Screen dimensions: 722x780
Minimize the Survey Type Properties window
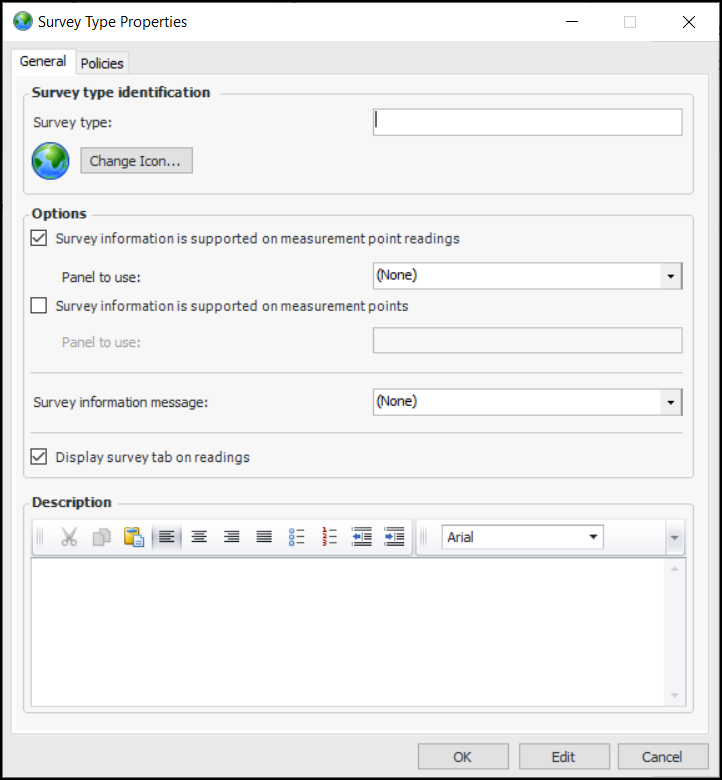click(572, 22)
